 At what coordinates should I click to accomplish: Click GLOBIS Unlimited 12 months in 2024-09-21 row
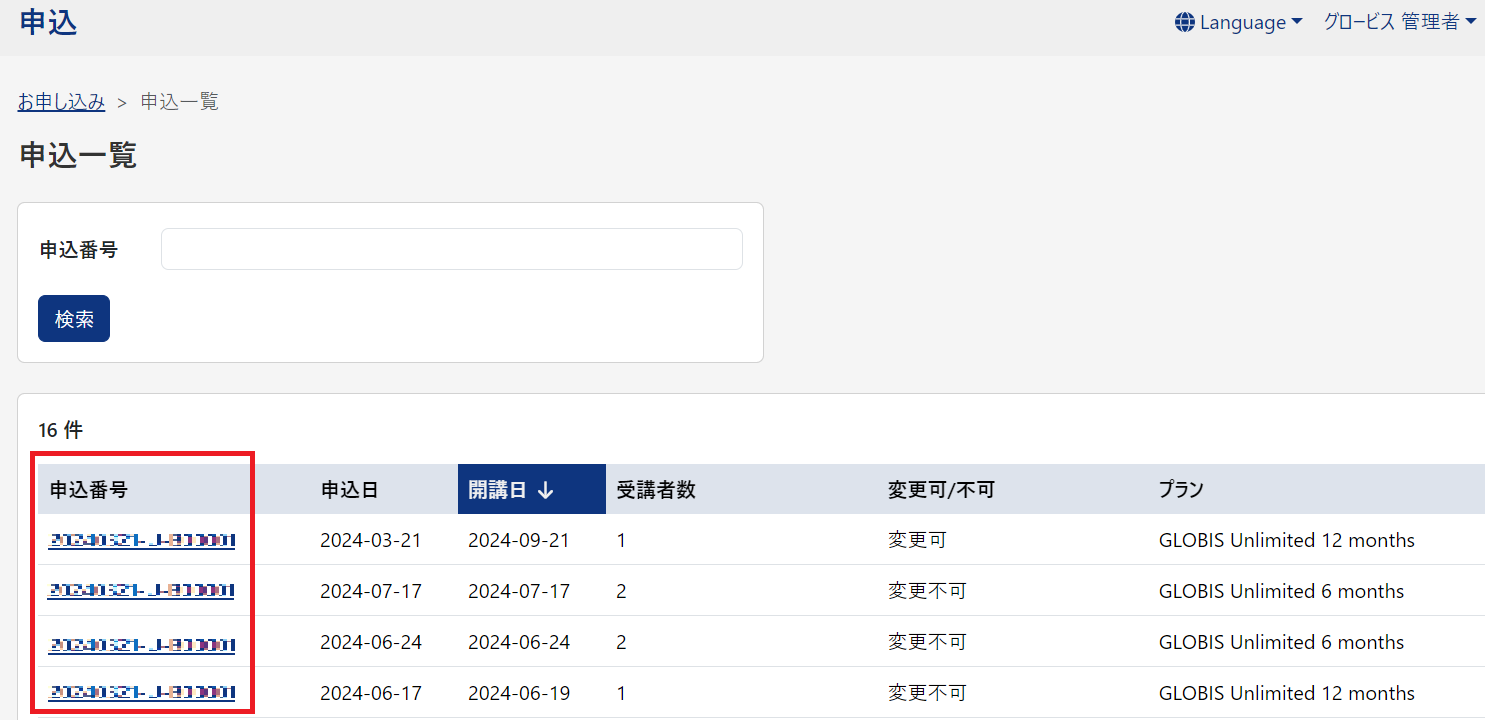click(1287, 540)
